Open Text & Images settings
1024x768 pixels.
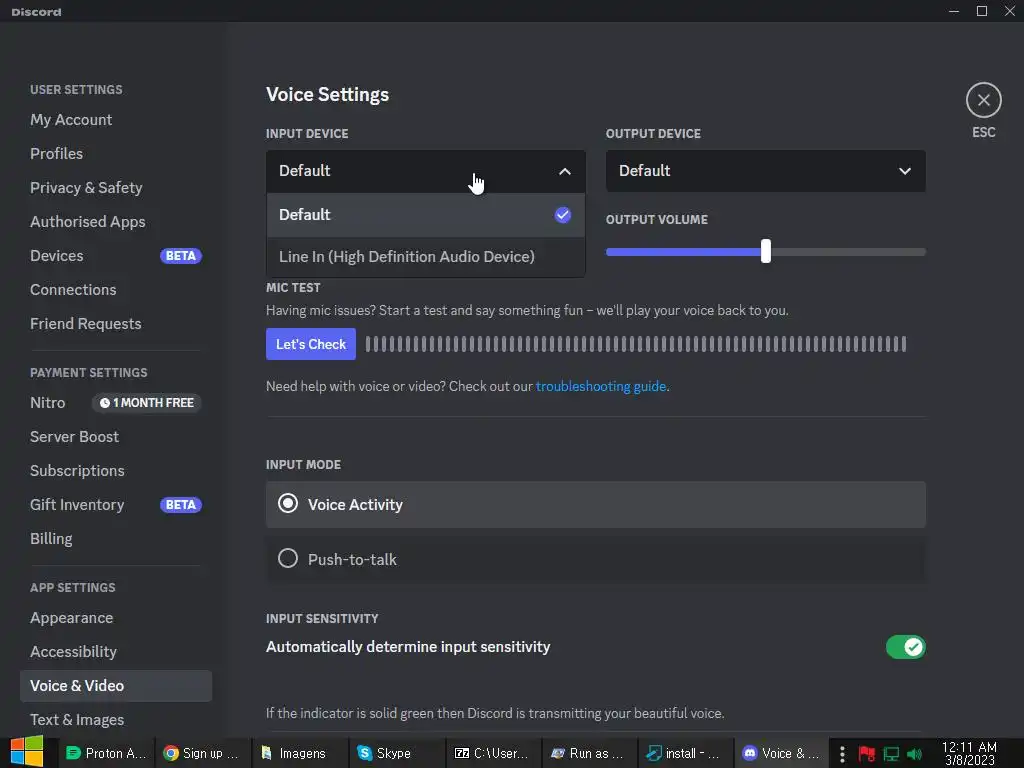77,720
